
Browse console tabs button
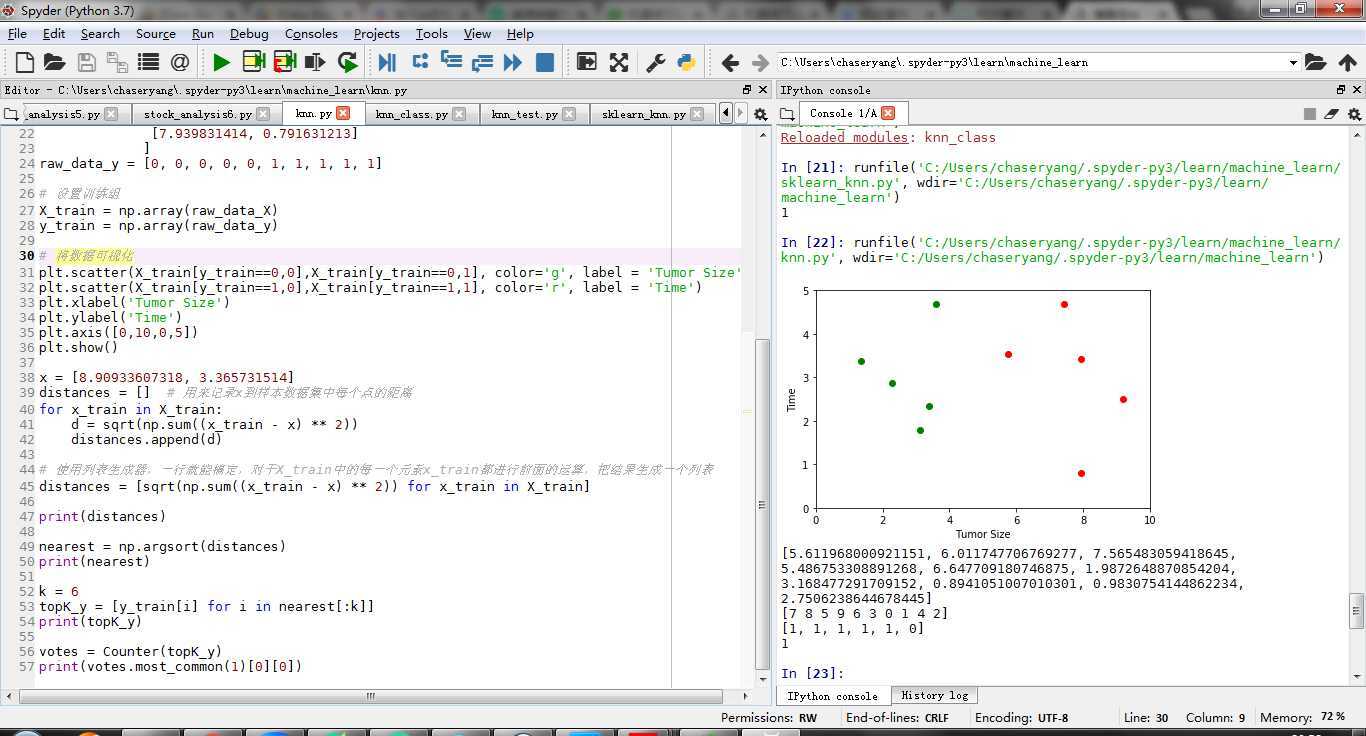coord(787,114)
